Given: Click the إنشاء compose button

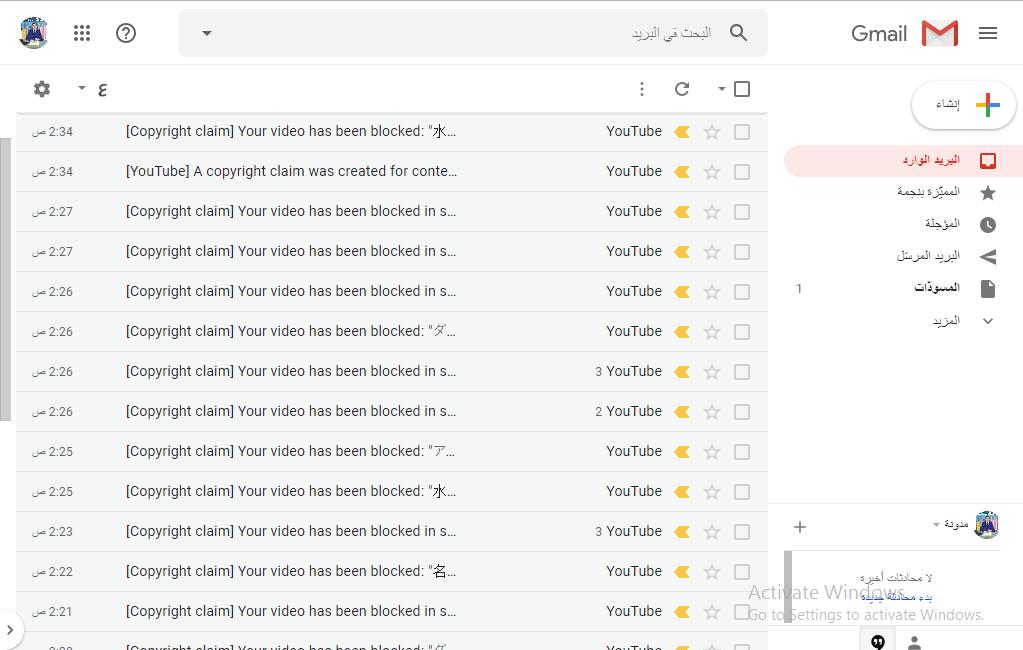Looking at the screenshot, I should pos(964,104).
